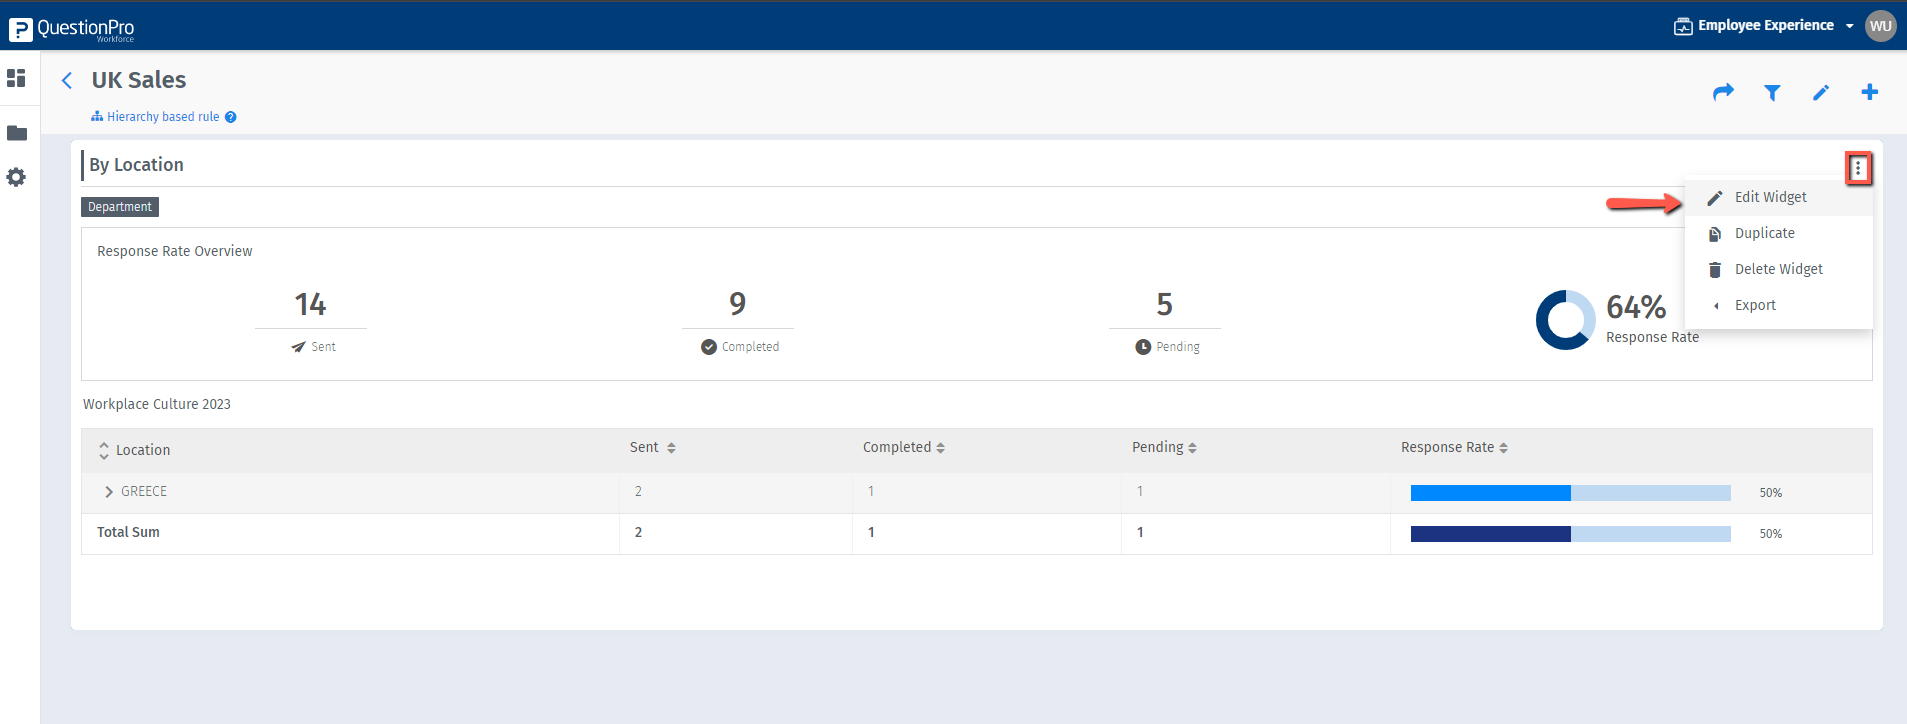
Task: Go back using the left chevron
Action: click(67, 80)
